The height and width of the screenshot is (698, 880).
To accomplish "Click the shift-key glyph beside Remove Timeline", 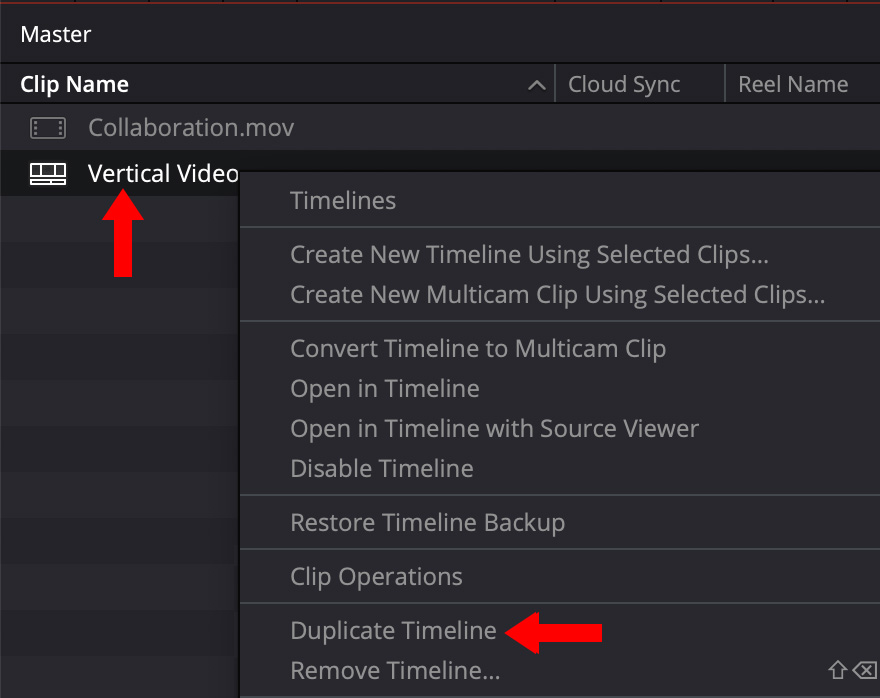I will [x=837, y=670].
